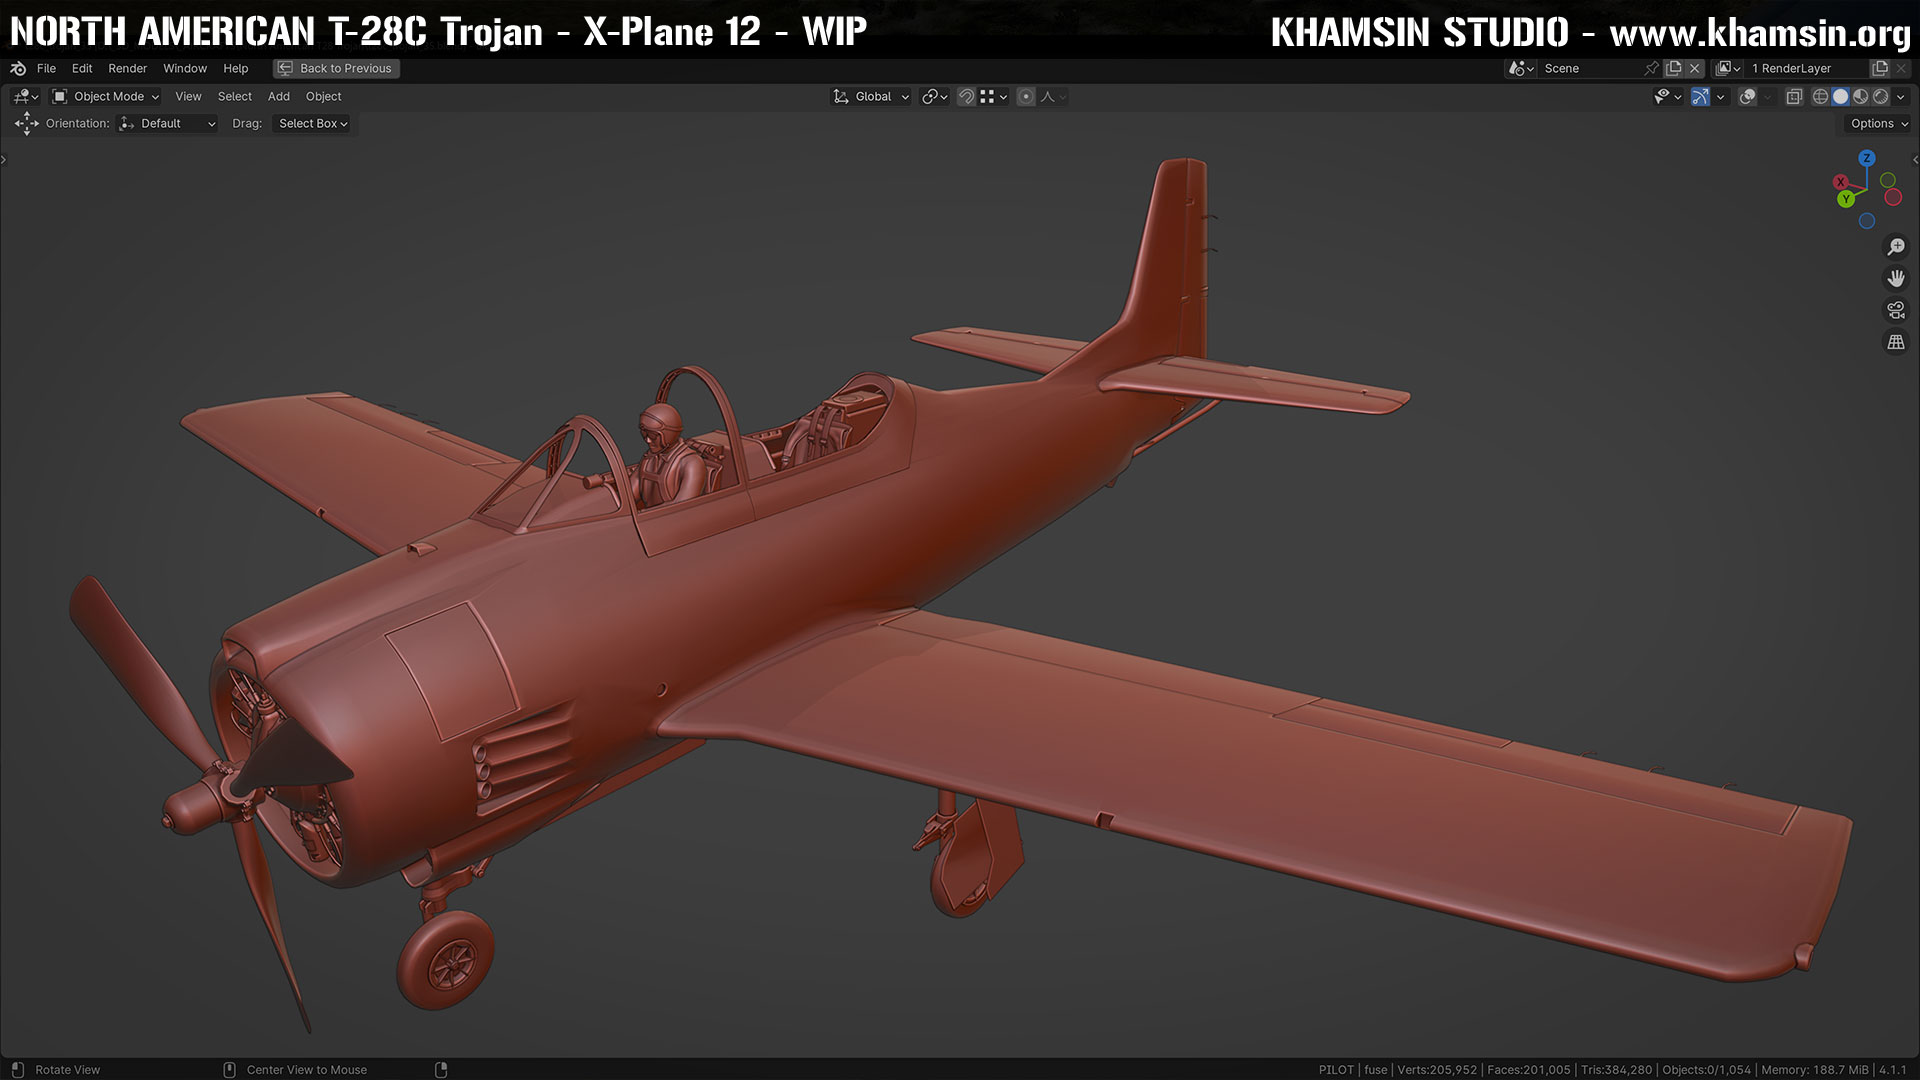The image size is (1920, 1080).
Task: Toggle snapping with the magnet icon
Action: 966,96
